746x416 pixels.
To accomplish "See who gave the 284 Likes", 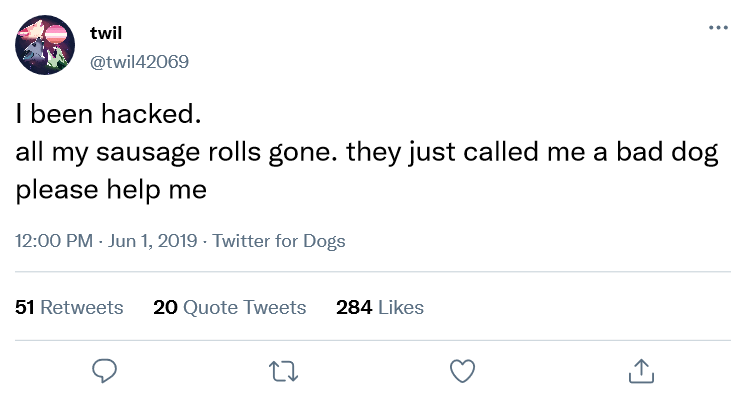I will tap(380, 307).
